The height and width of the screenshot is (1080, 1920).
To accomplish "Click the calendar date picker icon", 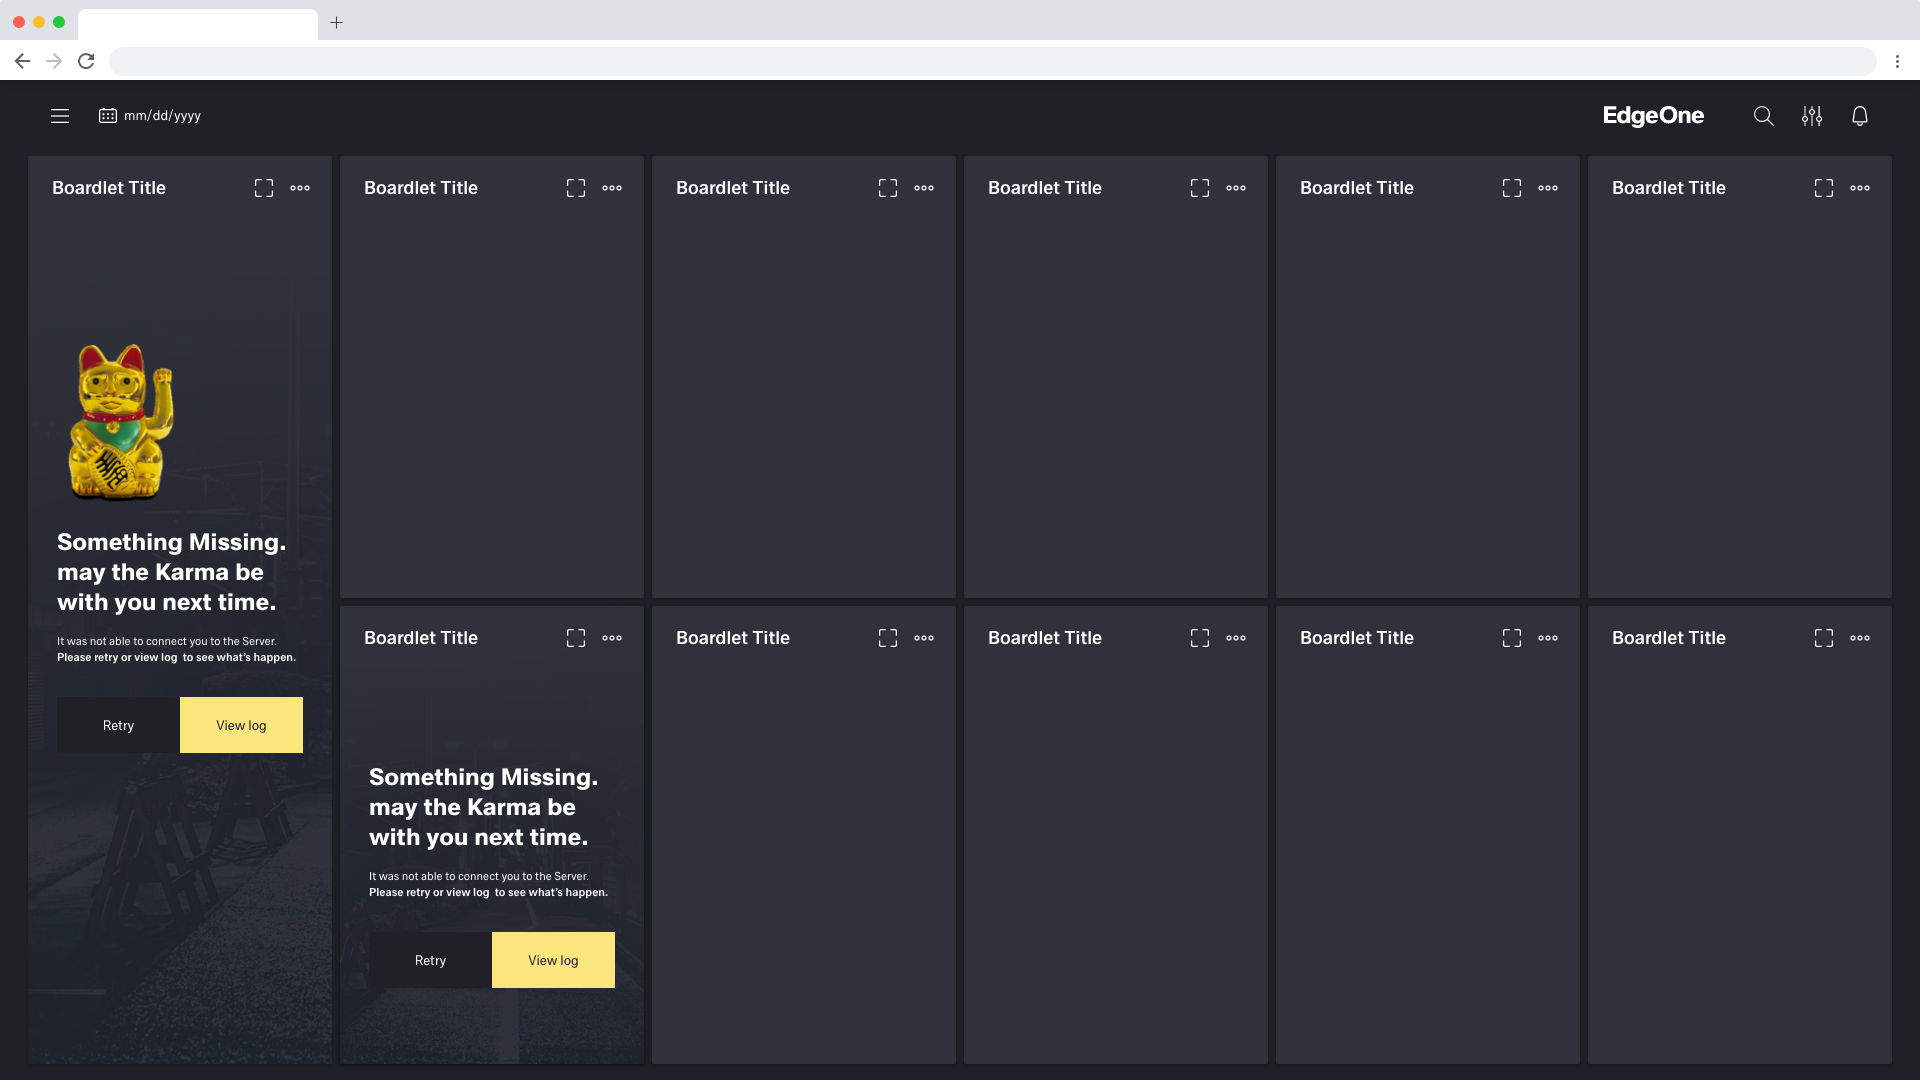I will pos(107,116).
